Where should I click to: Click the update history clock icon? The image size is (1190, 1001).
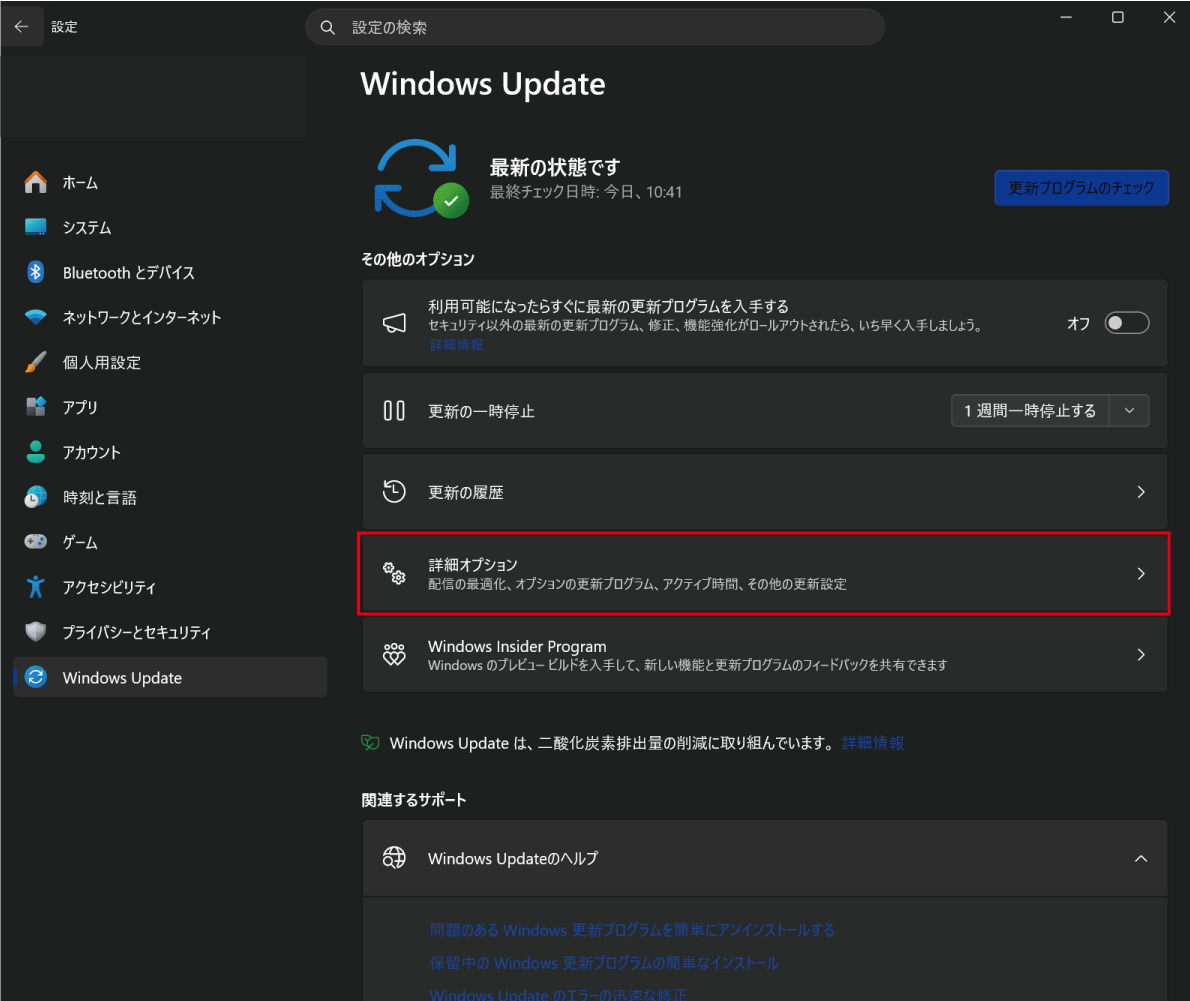[x=394, y=492]
